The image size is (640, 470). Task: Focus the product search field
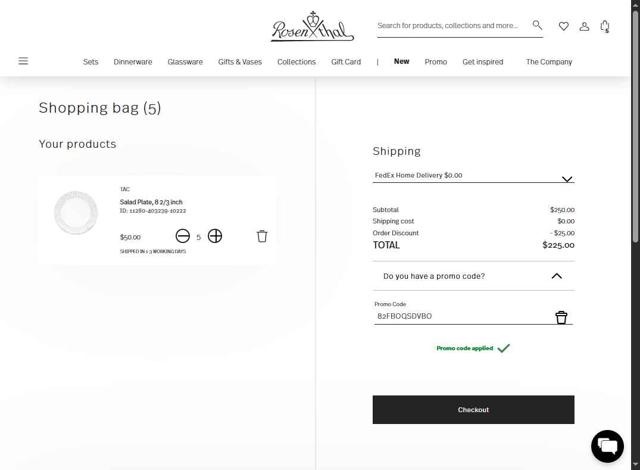[450, 26]
